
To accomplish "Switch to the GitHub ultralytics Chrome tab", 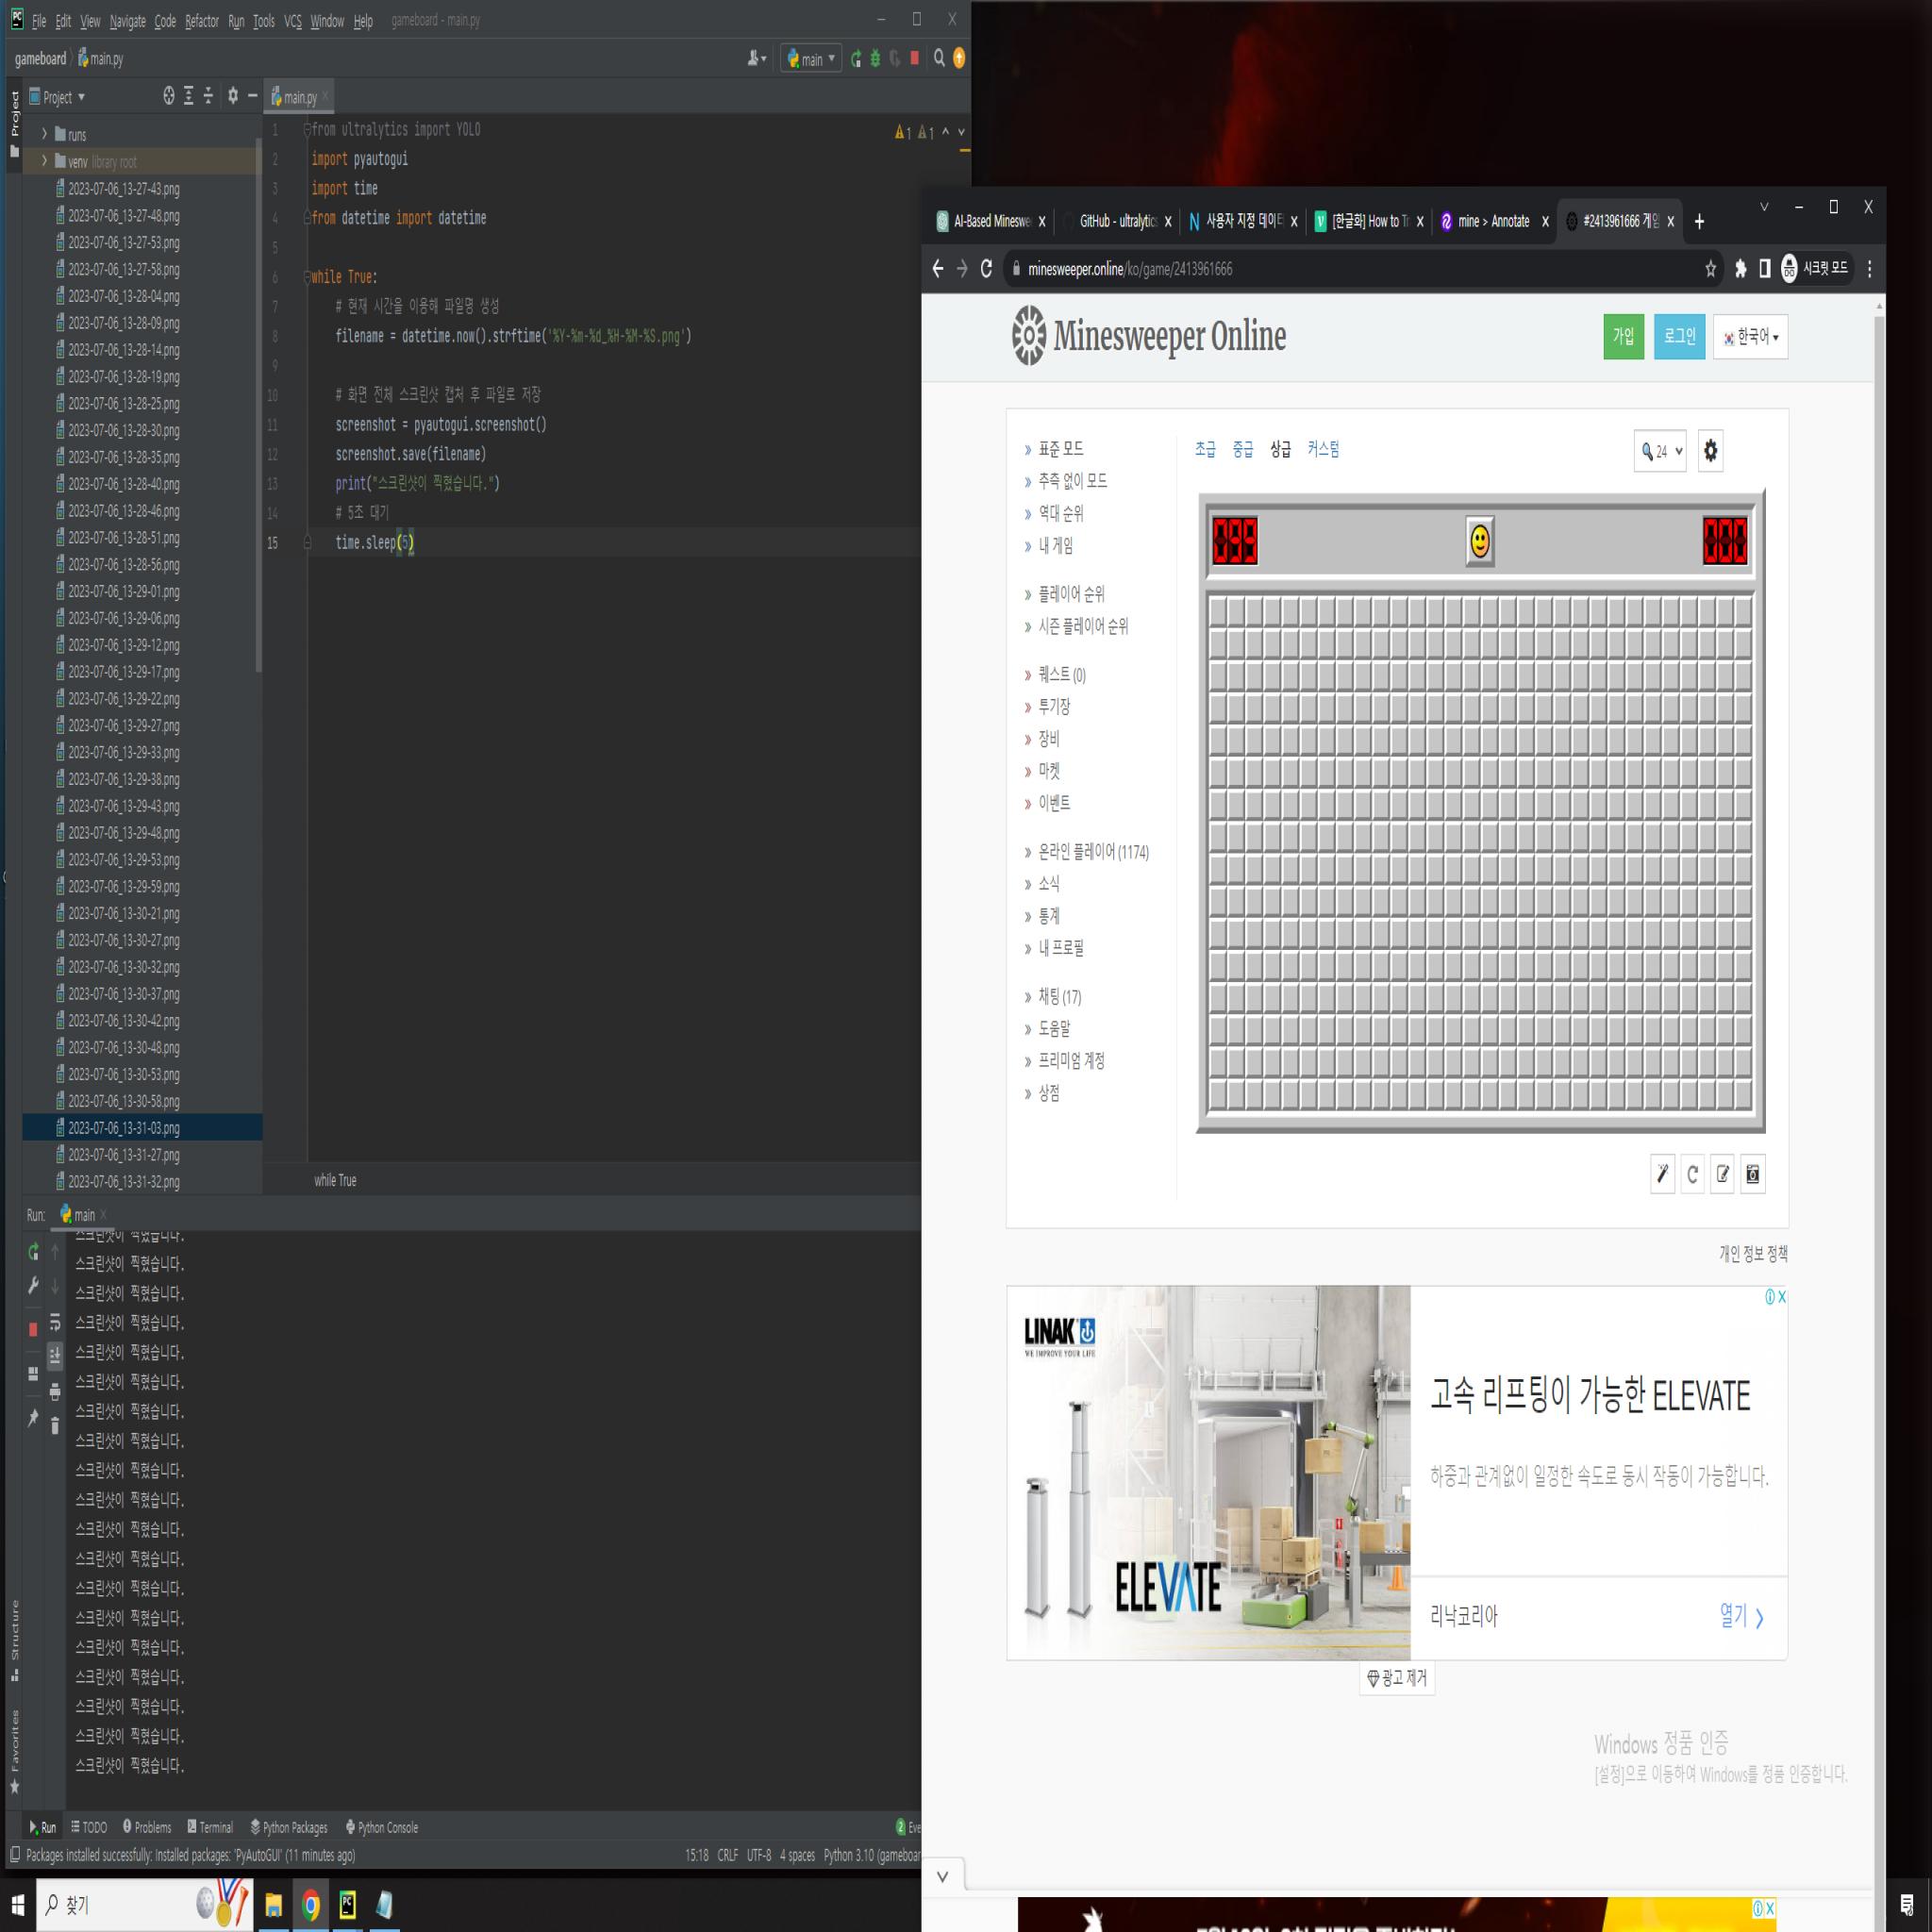I will 1118,221.
